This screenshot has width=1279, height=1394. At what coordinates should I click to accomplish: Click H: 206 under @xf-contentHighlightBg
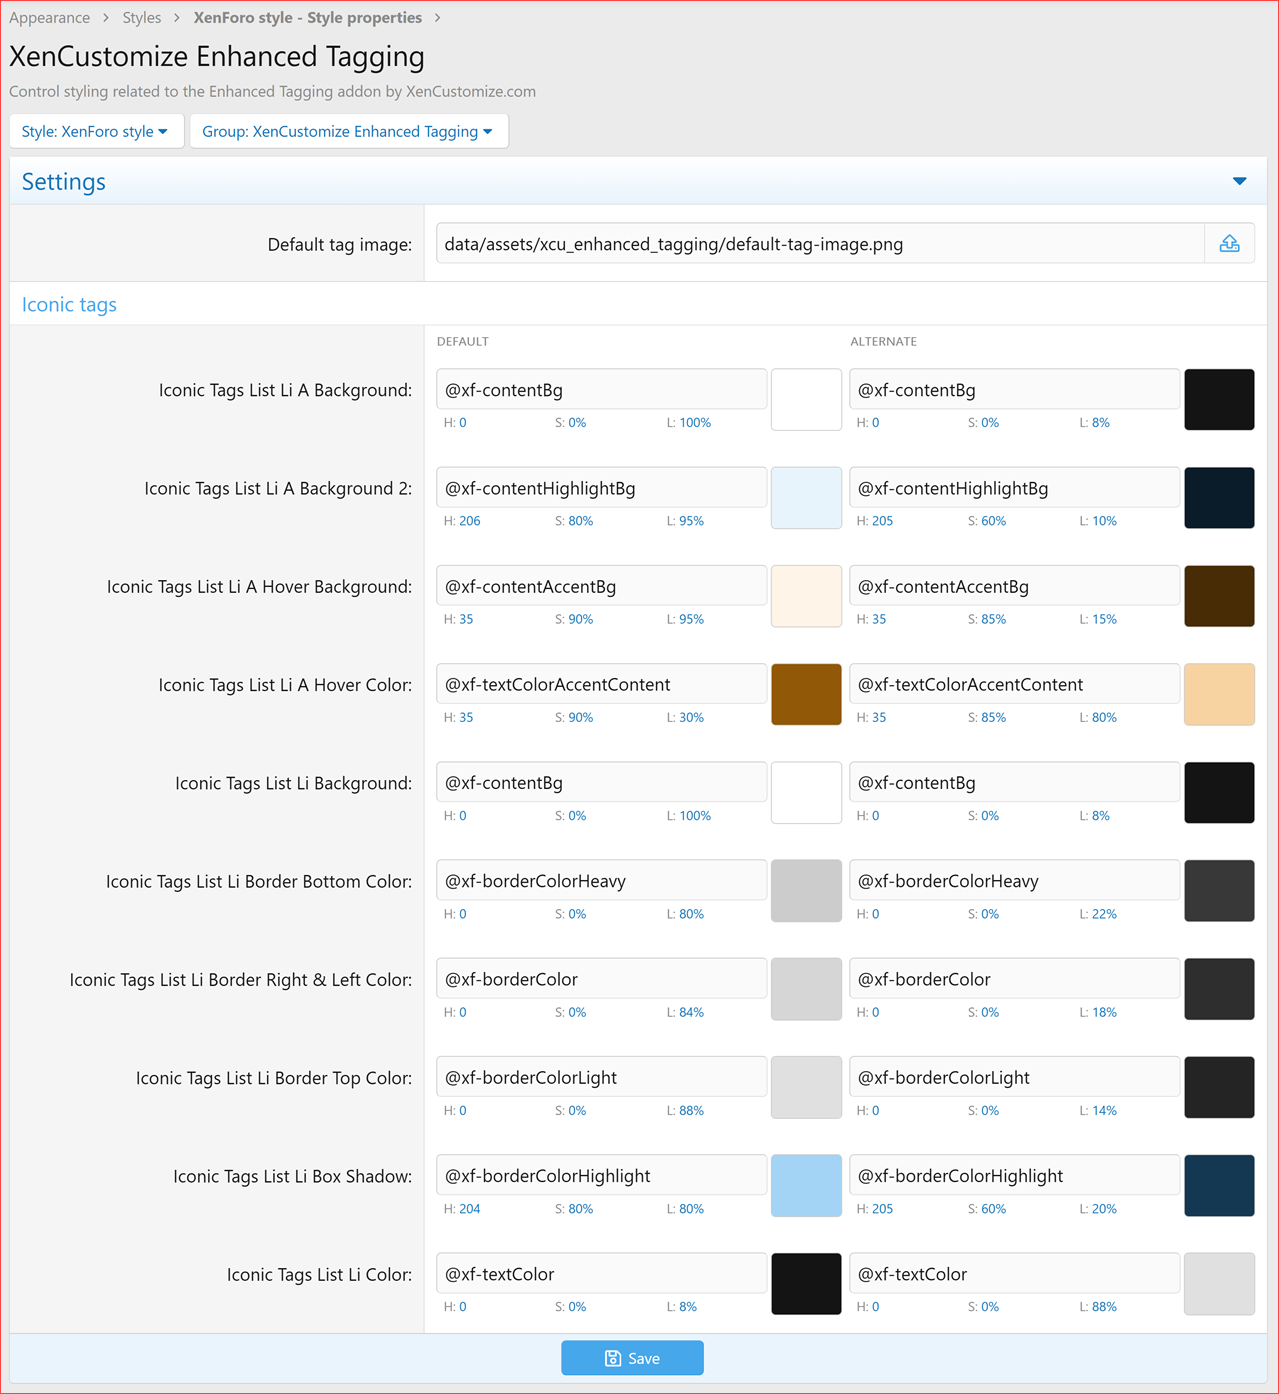tap(462, 520)
